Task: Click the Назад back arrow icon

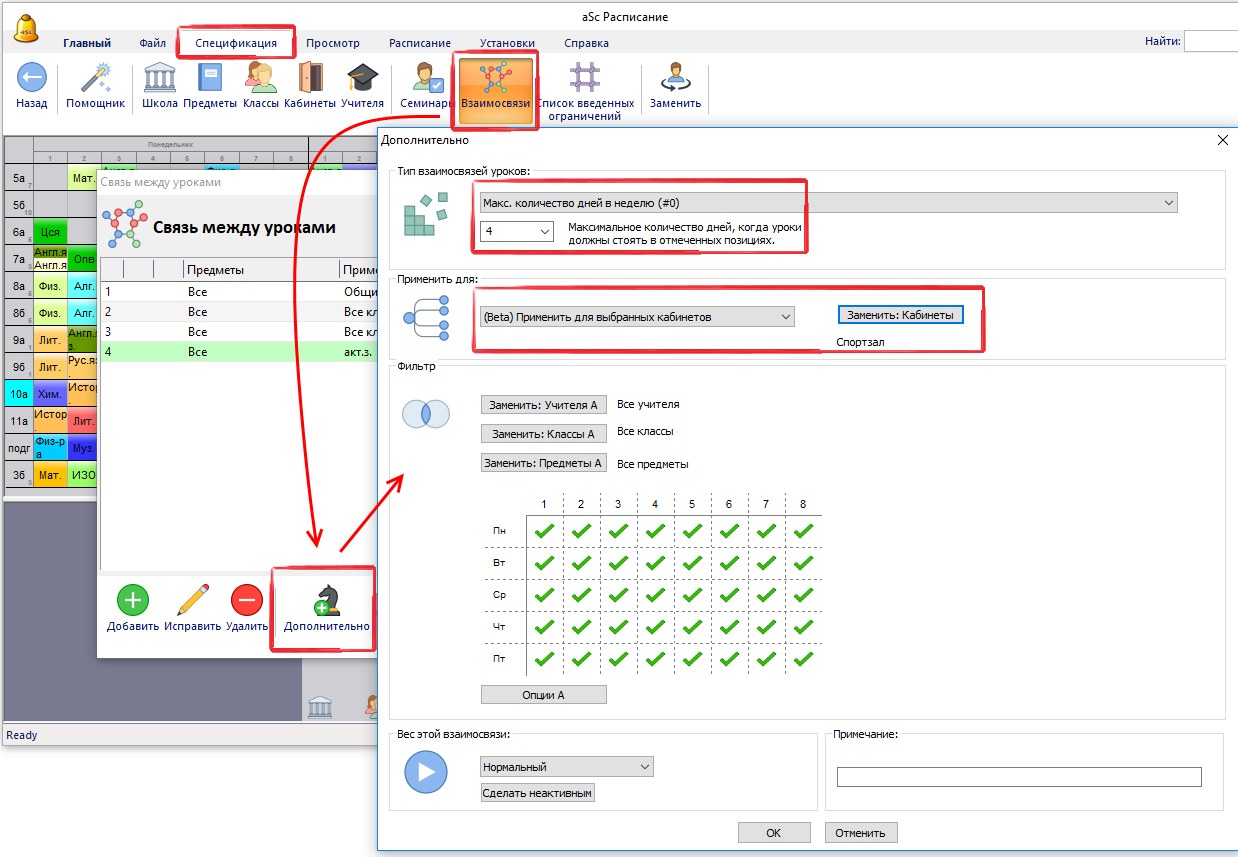Action: click(x=31, y=79)
